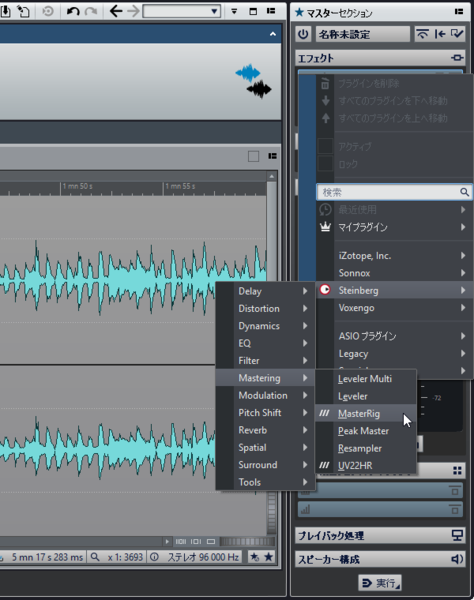Click the horizontal zoom slider strip
Screen dimensions: 474x600
click(x=247, y=541)
